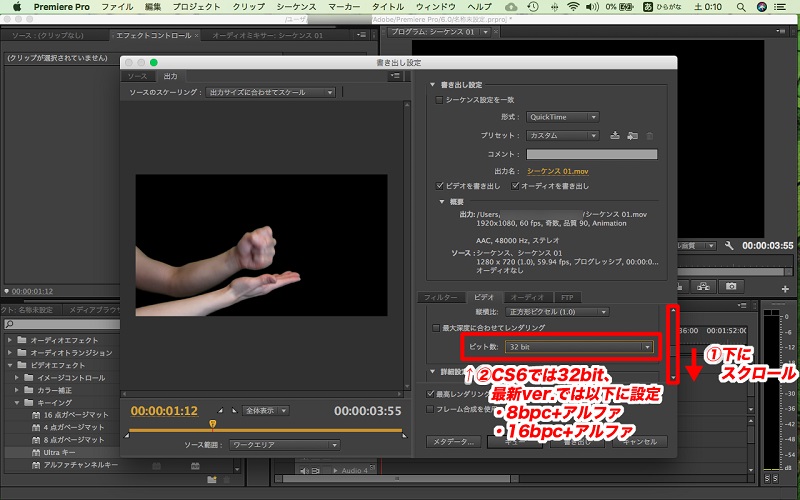
Task: Click the コメント text input field
Action: pyautogui.click(x=592, y=153)
